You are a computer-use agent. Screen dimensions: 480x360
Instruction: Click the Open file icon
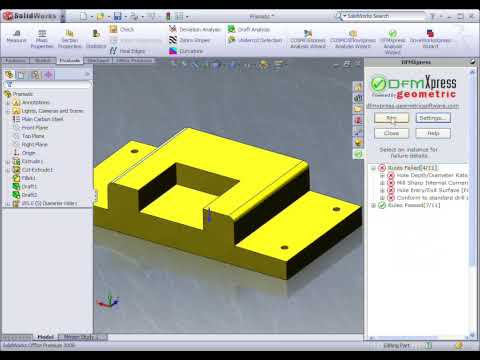(x=100, y=16)
